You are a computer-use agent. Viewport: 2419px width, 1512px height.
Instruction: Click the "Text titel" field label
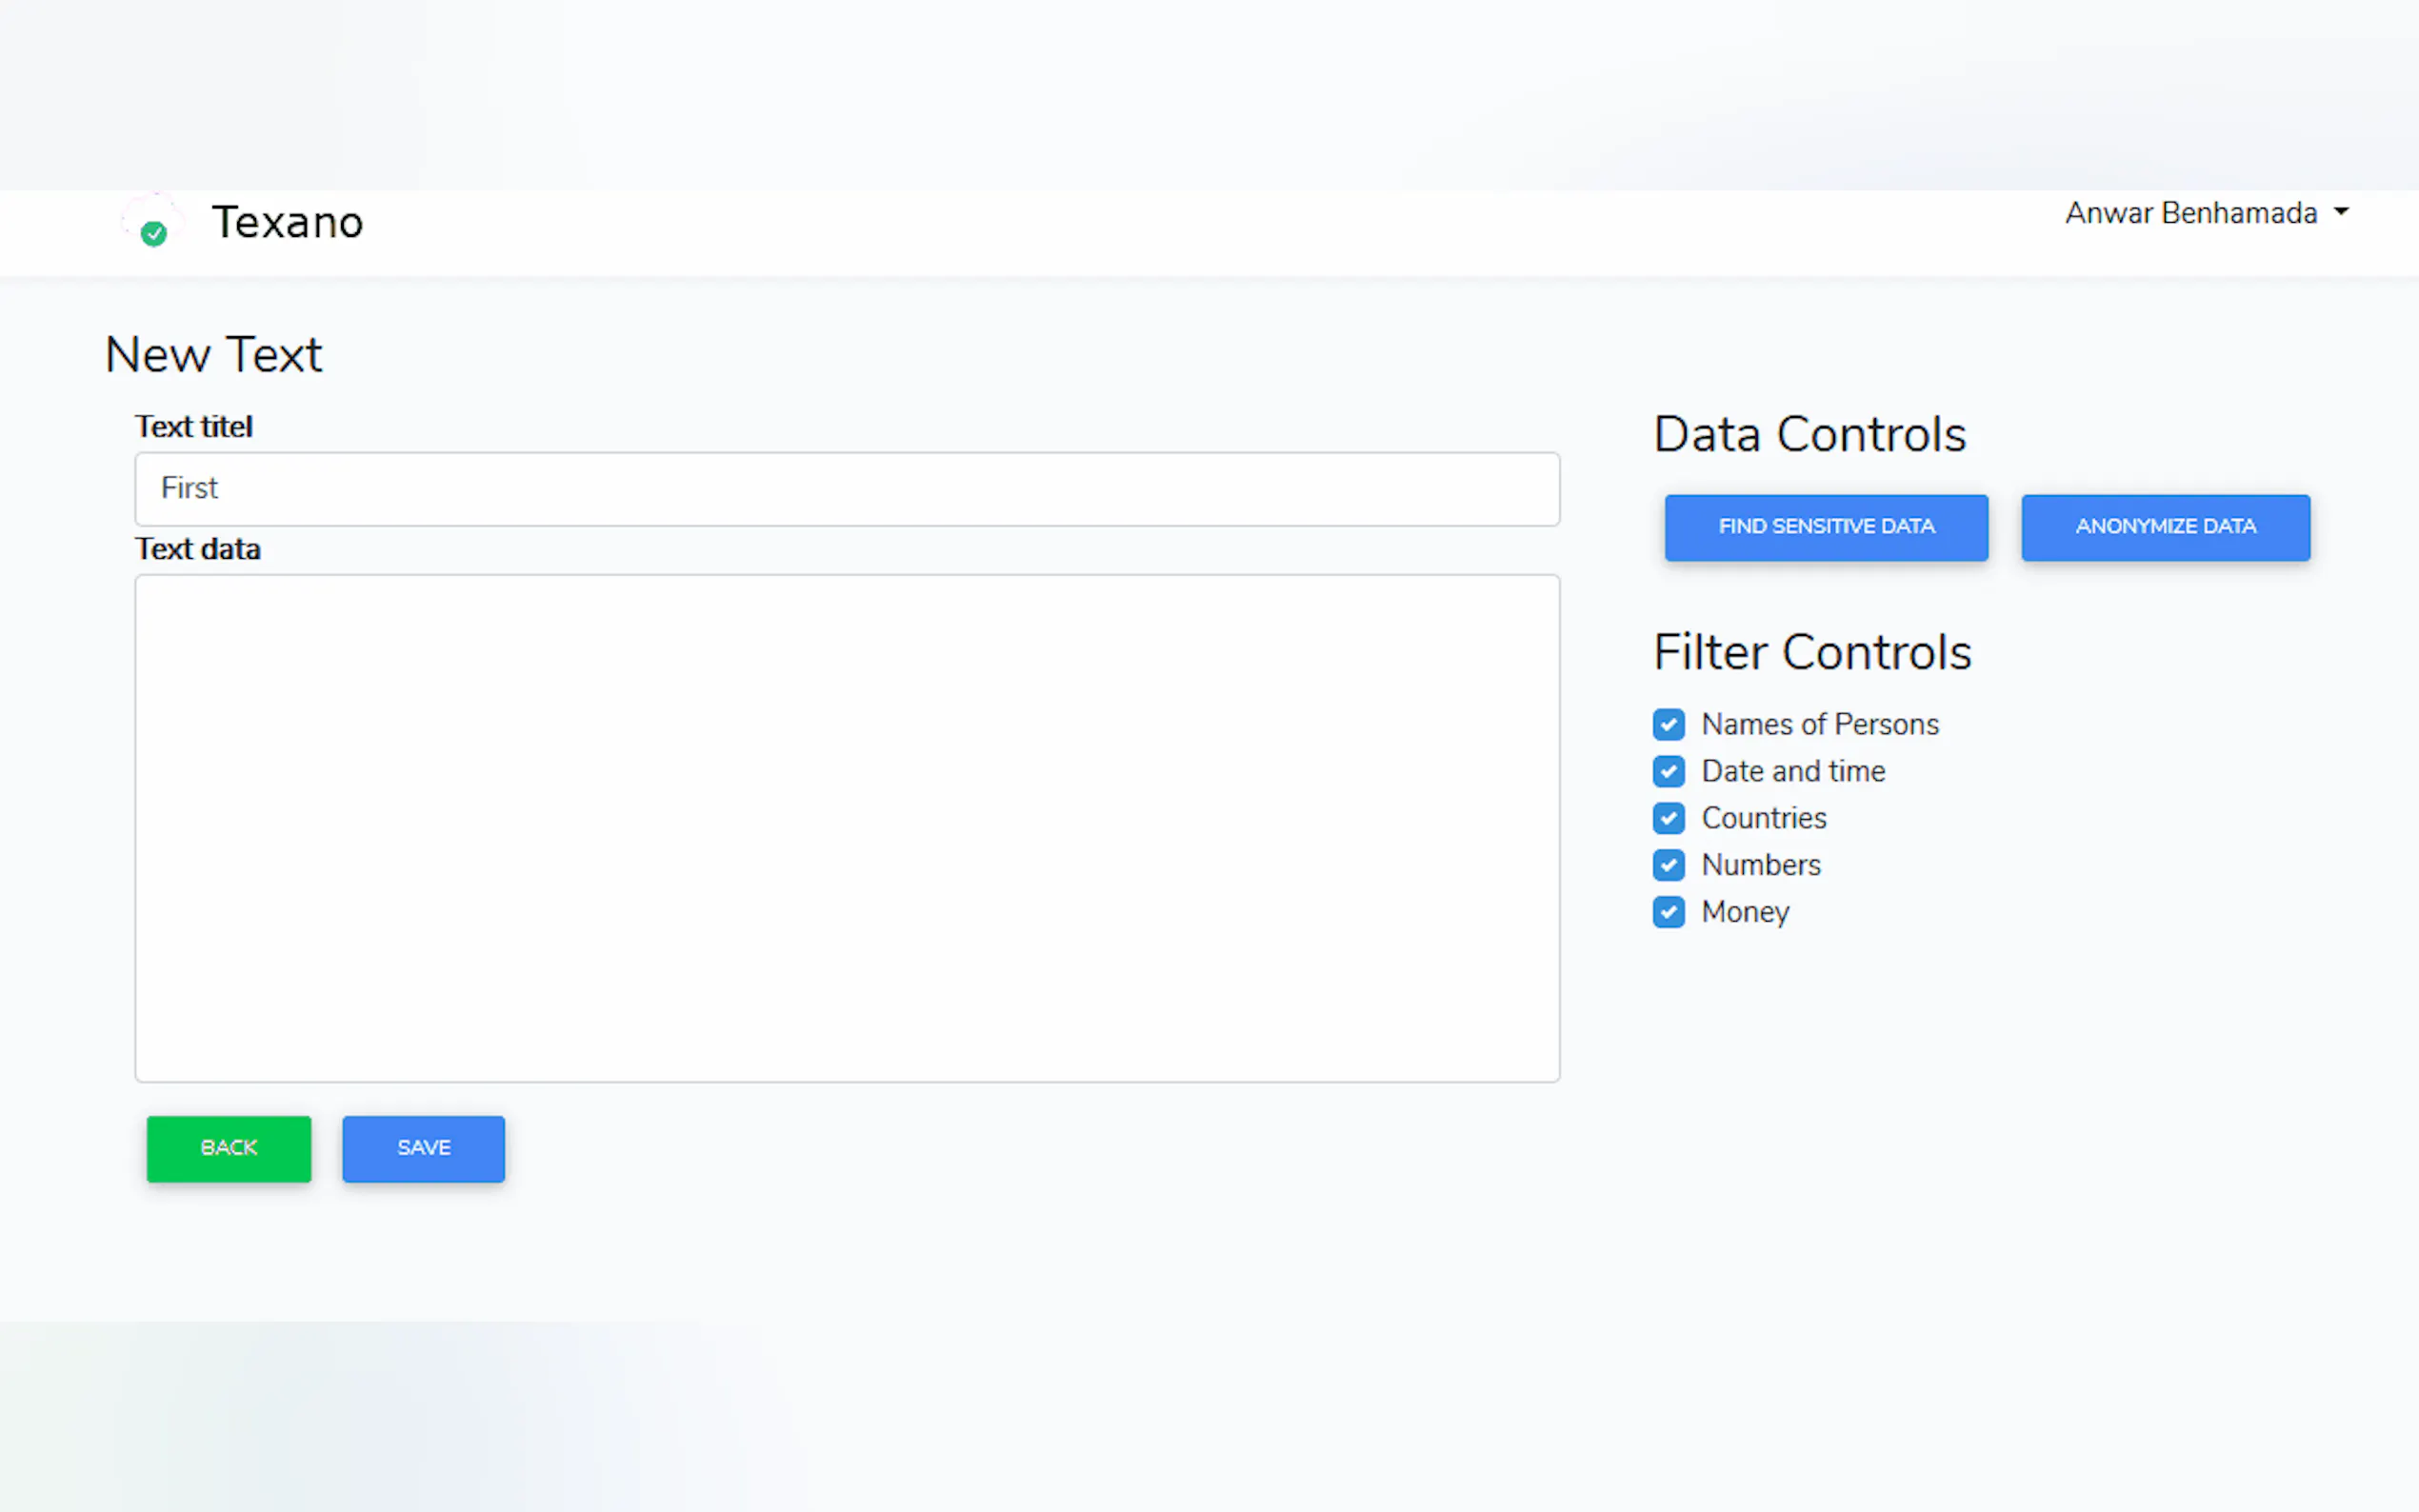coord(194,427)
